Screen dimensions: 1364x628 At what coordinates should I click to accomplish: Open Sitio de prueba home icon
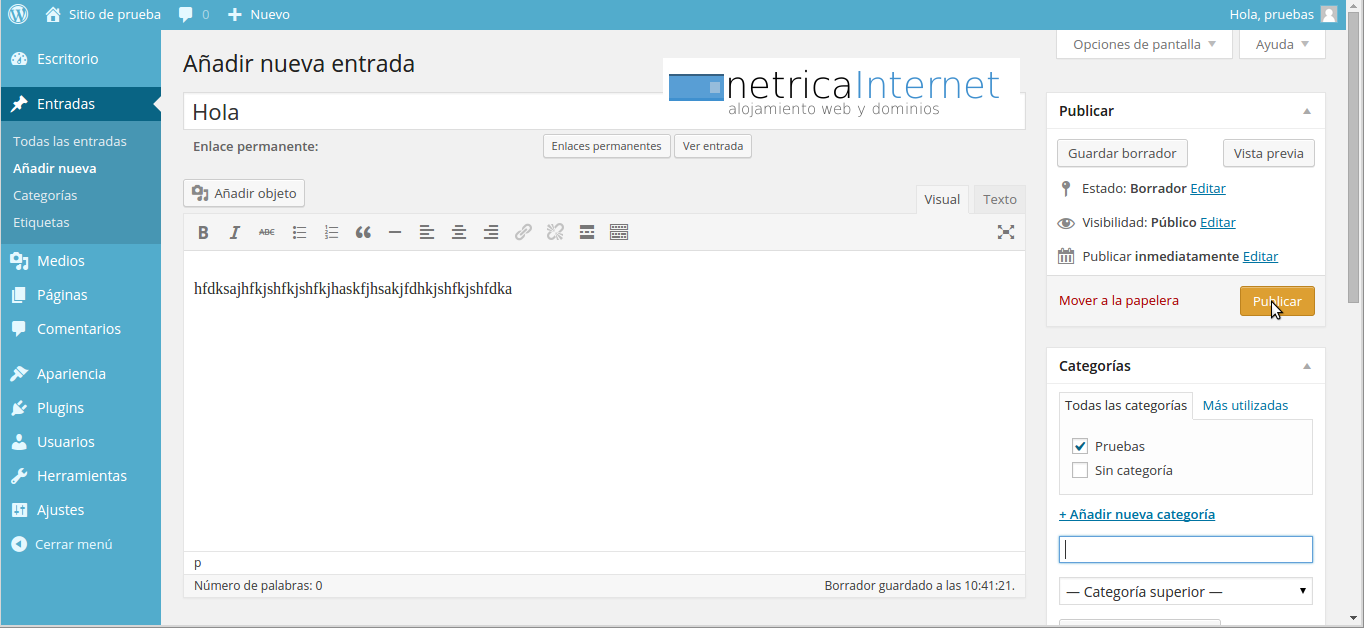click(x=53, y=14)
